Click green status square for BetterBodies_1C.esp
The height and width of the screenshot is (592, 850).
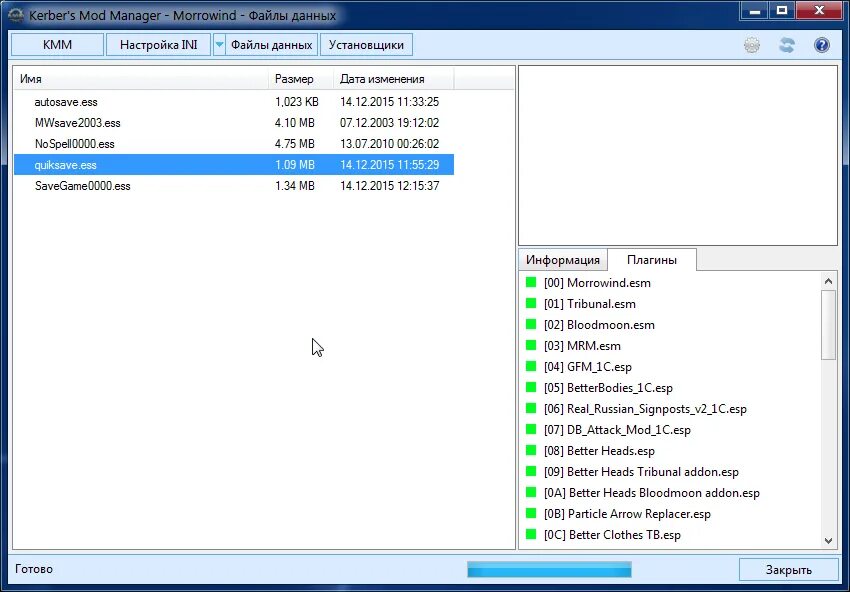coord(531,387)
